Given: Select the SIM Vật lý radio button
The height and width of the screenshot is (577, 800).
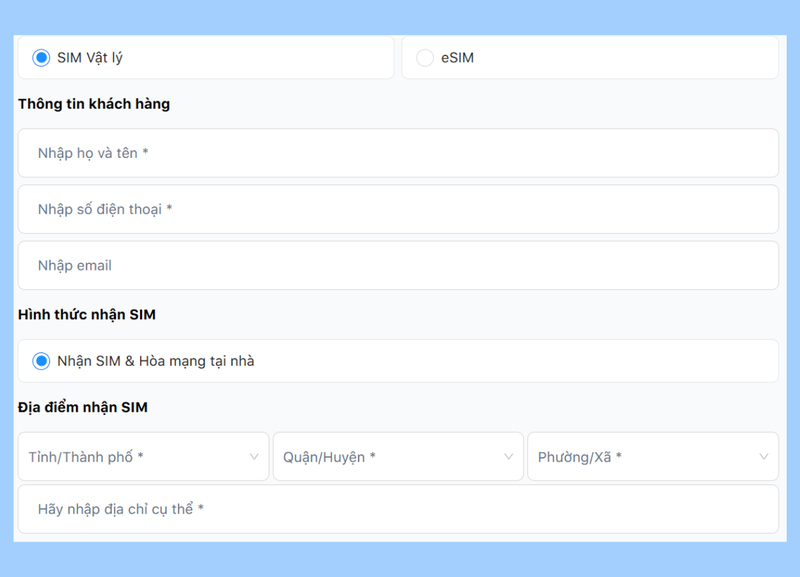Looking at the screenshot, I should (x=41, y=58).
